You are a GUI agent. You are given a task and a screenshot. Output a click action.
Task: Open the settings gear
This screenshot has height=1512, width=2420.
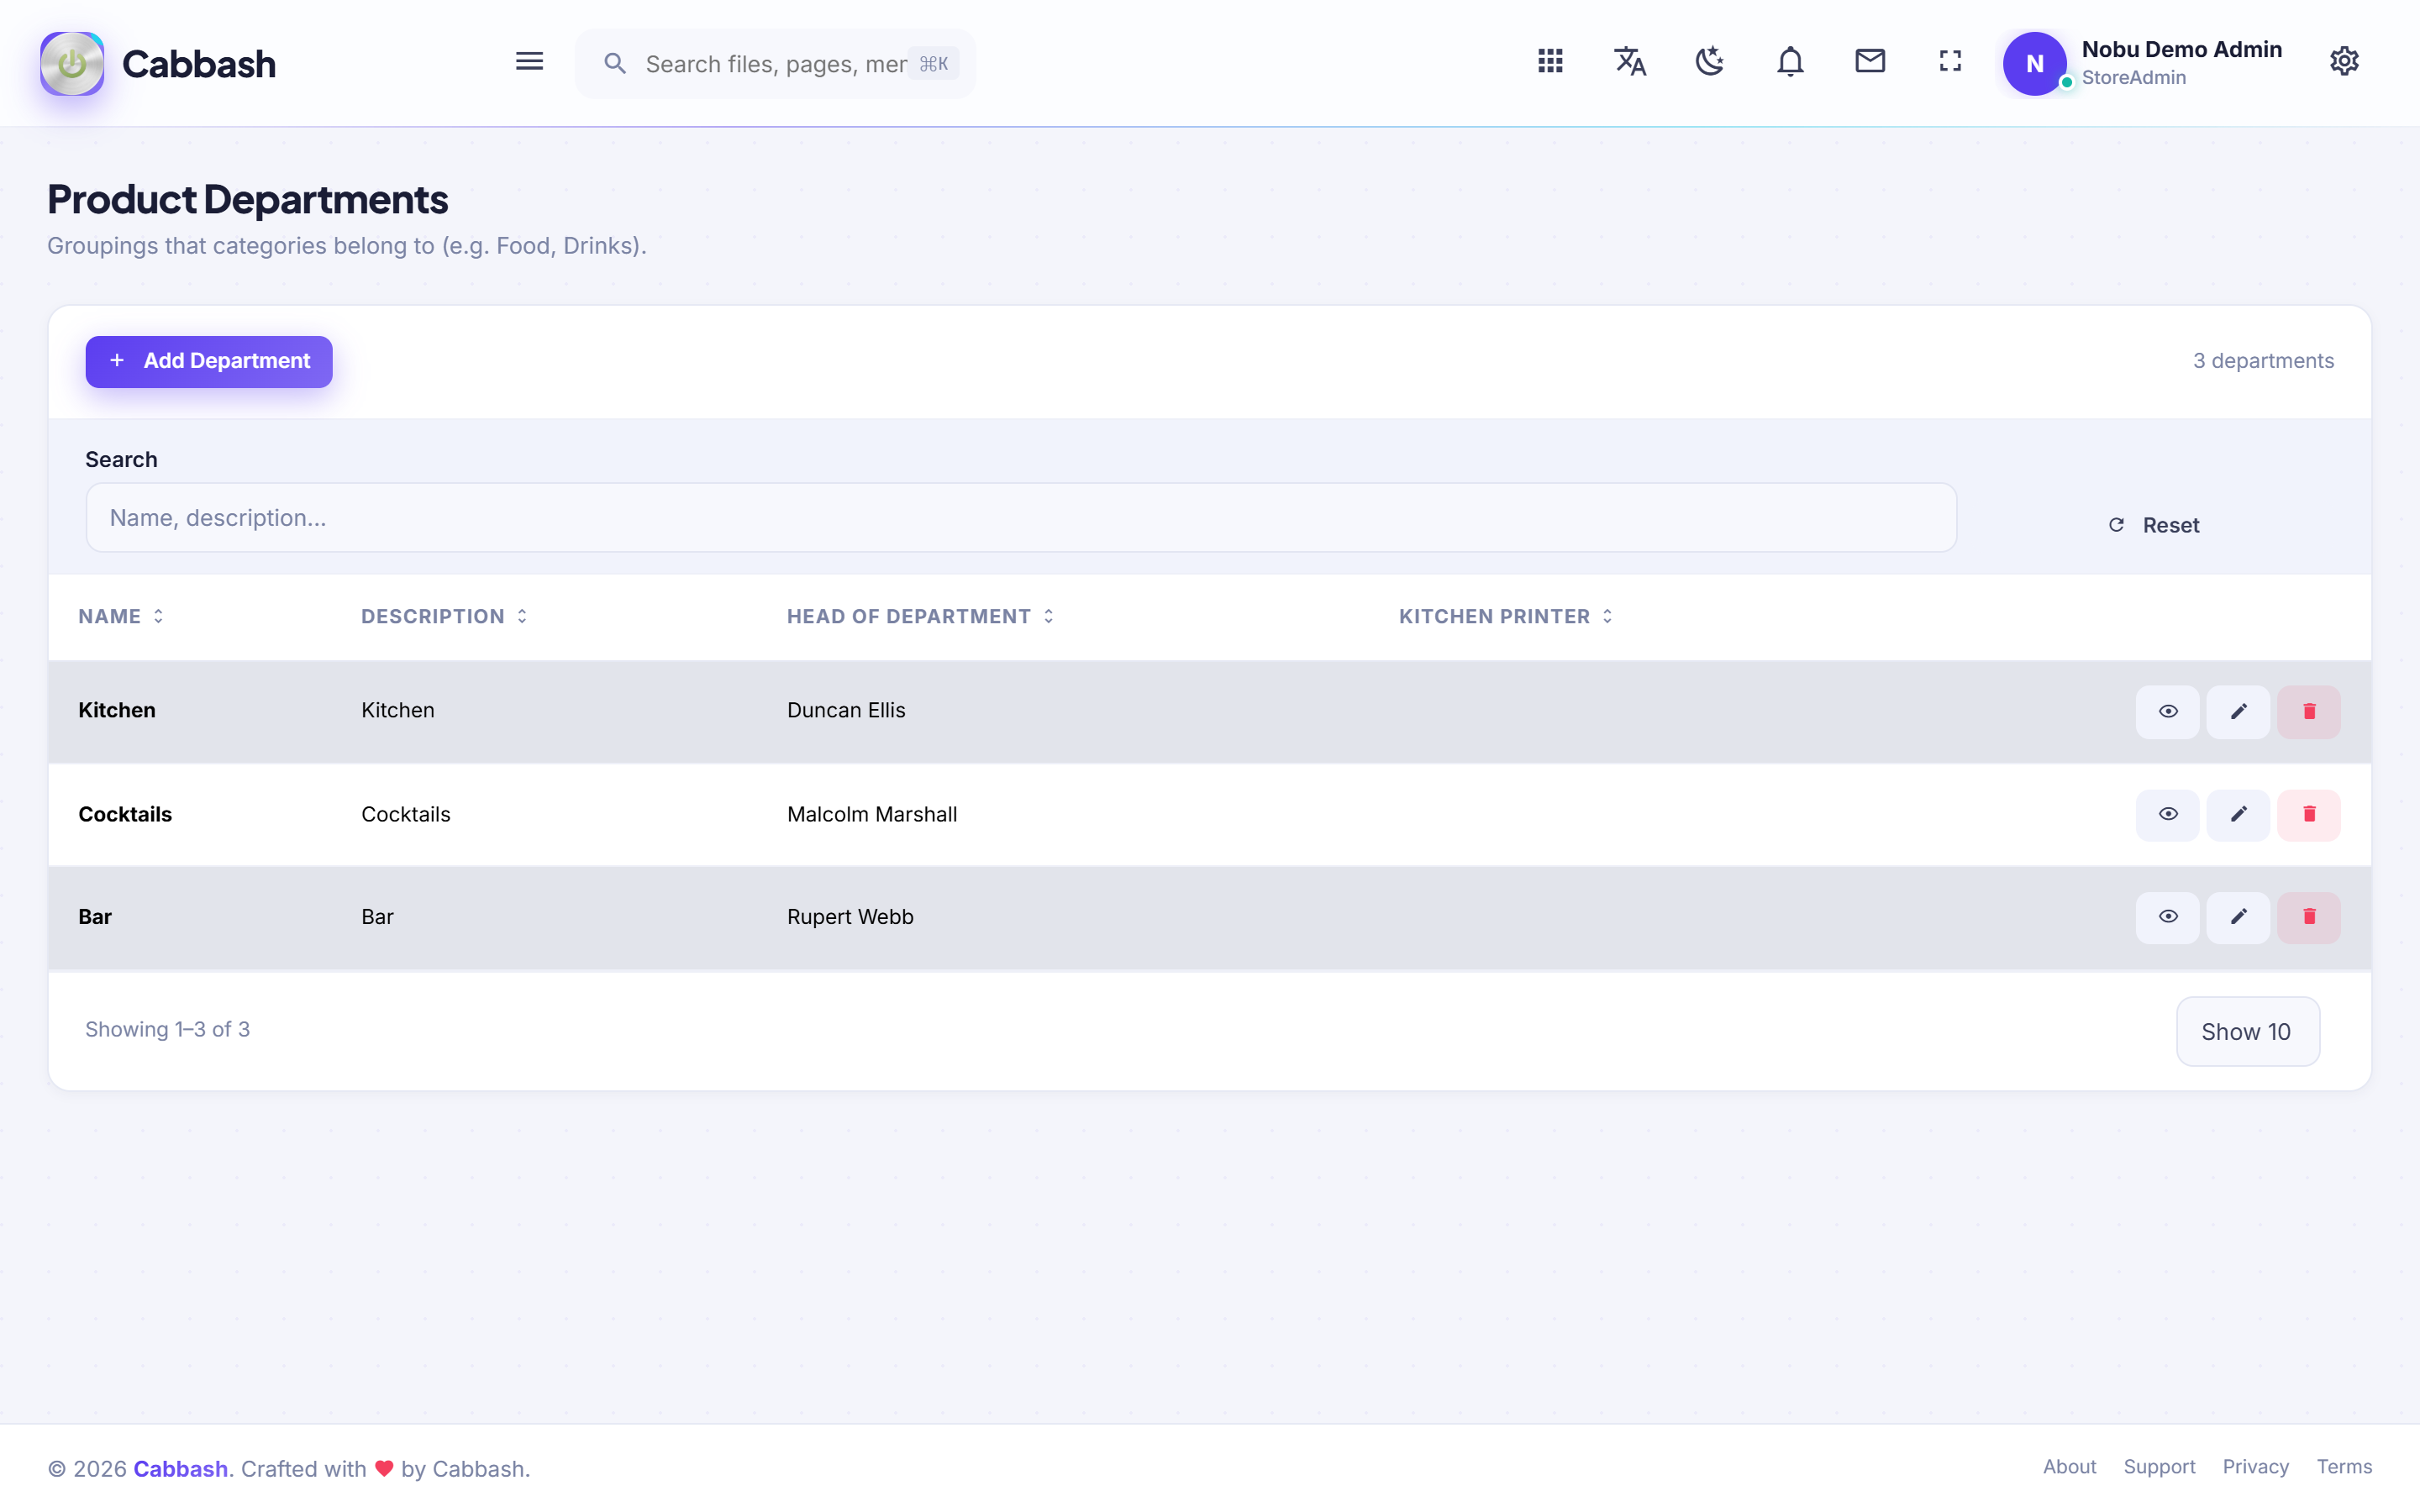pos(2344,62)
